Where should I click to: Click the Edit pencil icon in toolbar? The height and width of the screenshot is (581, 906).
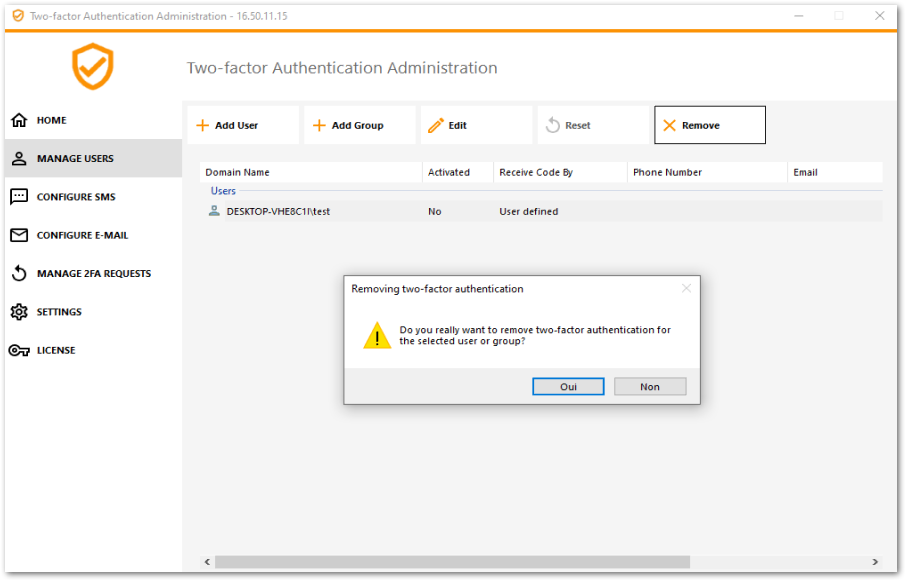437,124
